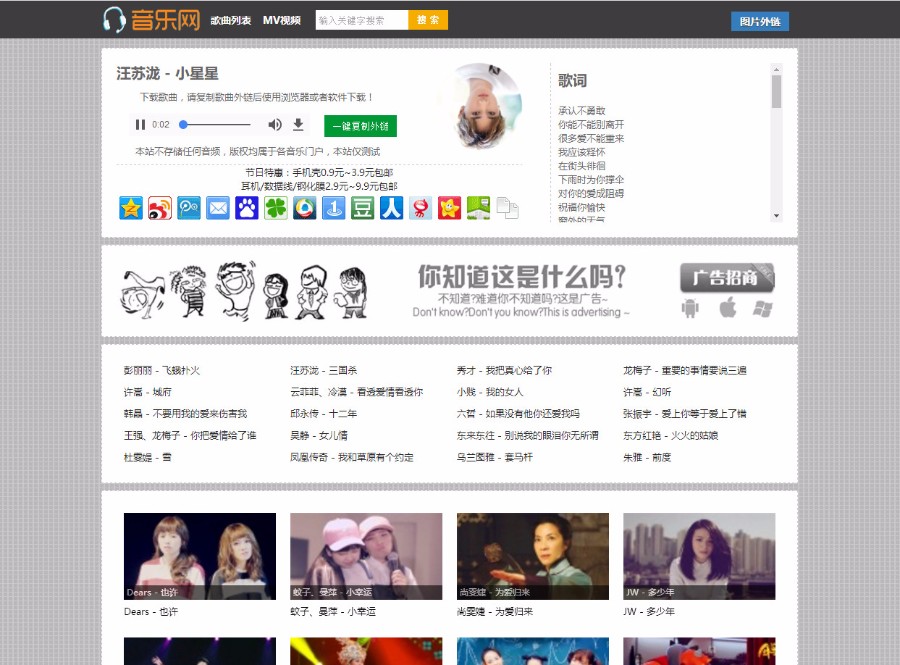Click the 广告招商 banner button

pyautogui.click(x=727, y=278)
